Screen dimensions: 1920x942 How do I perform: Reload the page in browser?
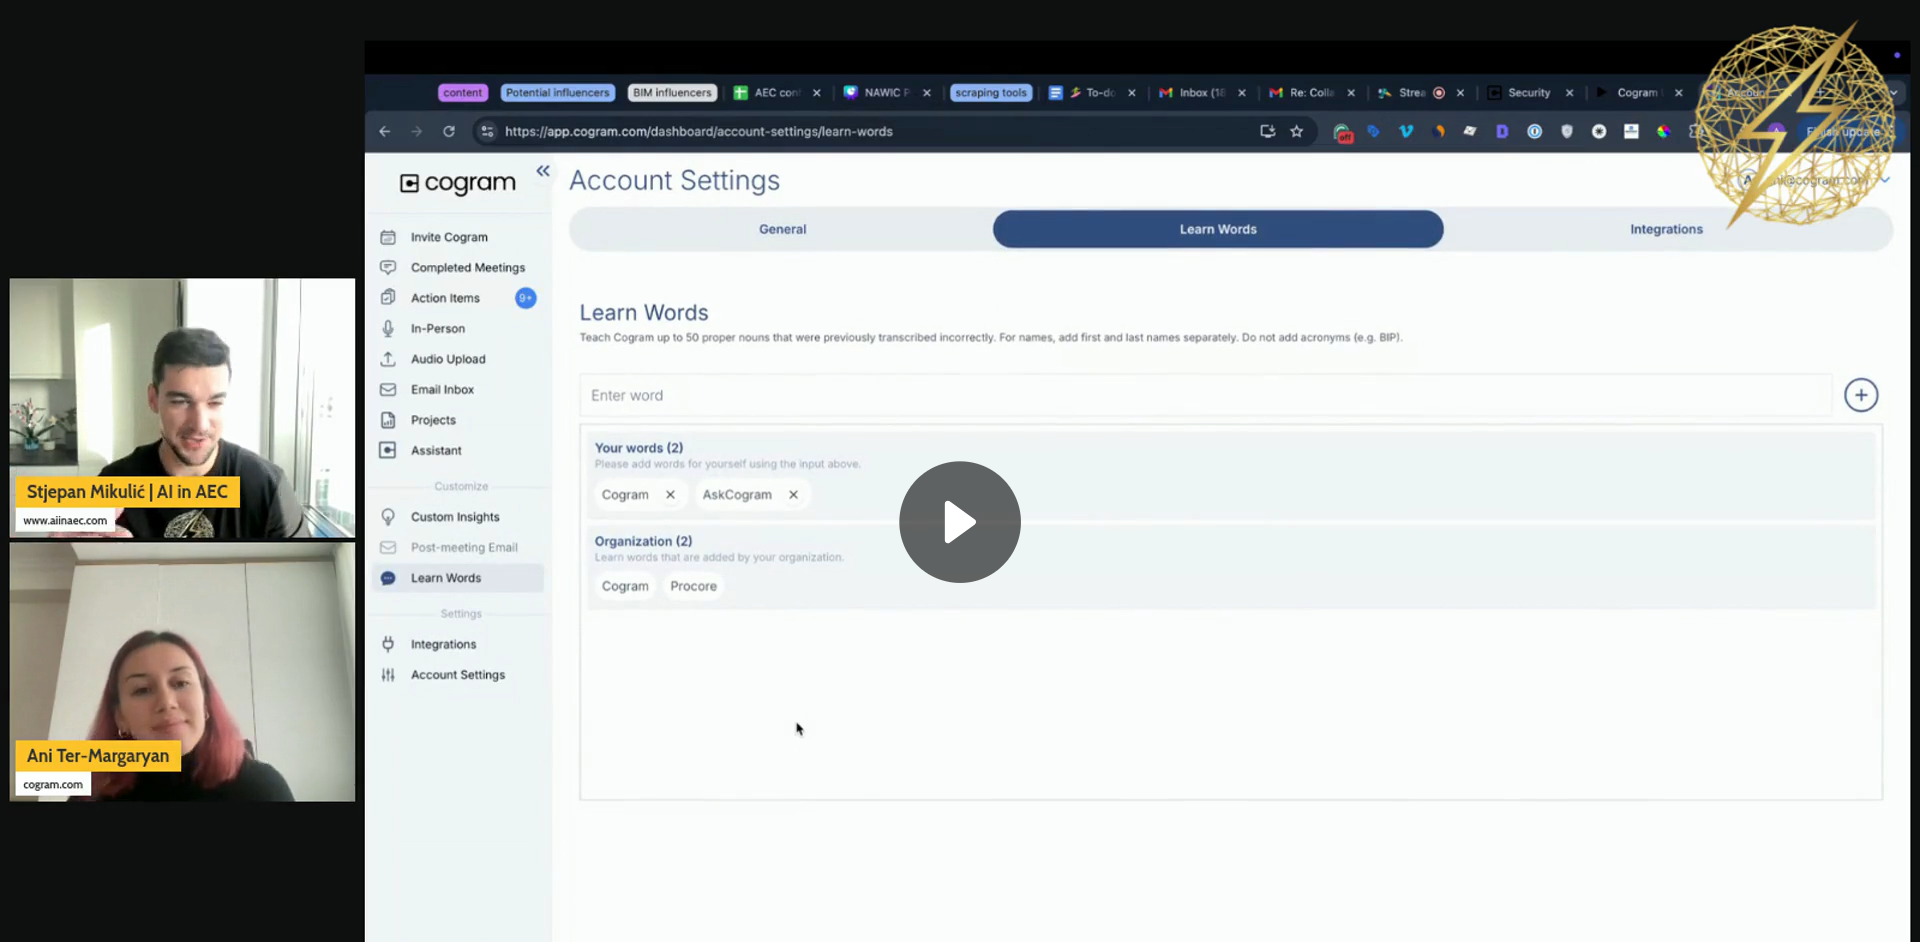449,132
